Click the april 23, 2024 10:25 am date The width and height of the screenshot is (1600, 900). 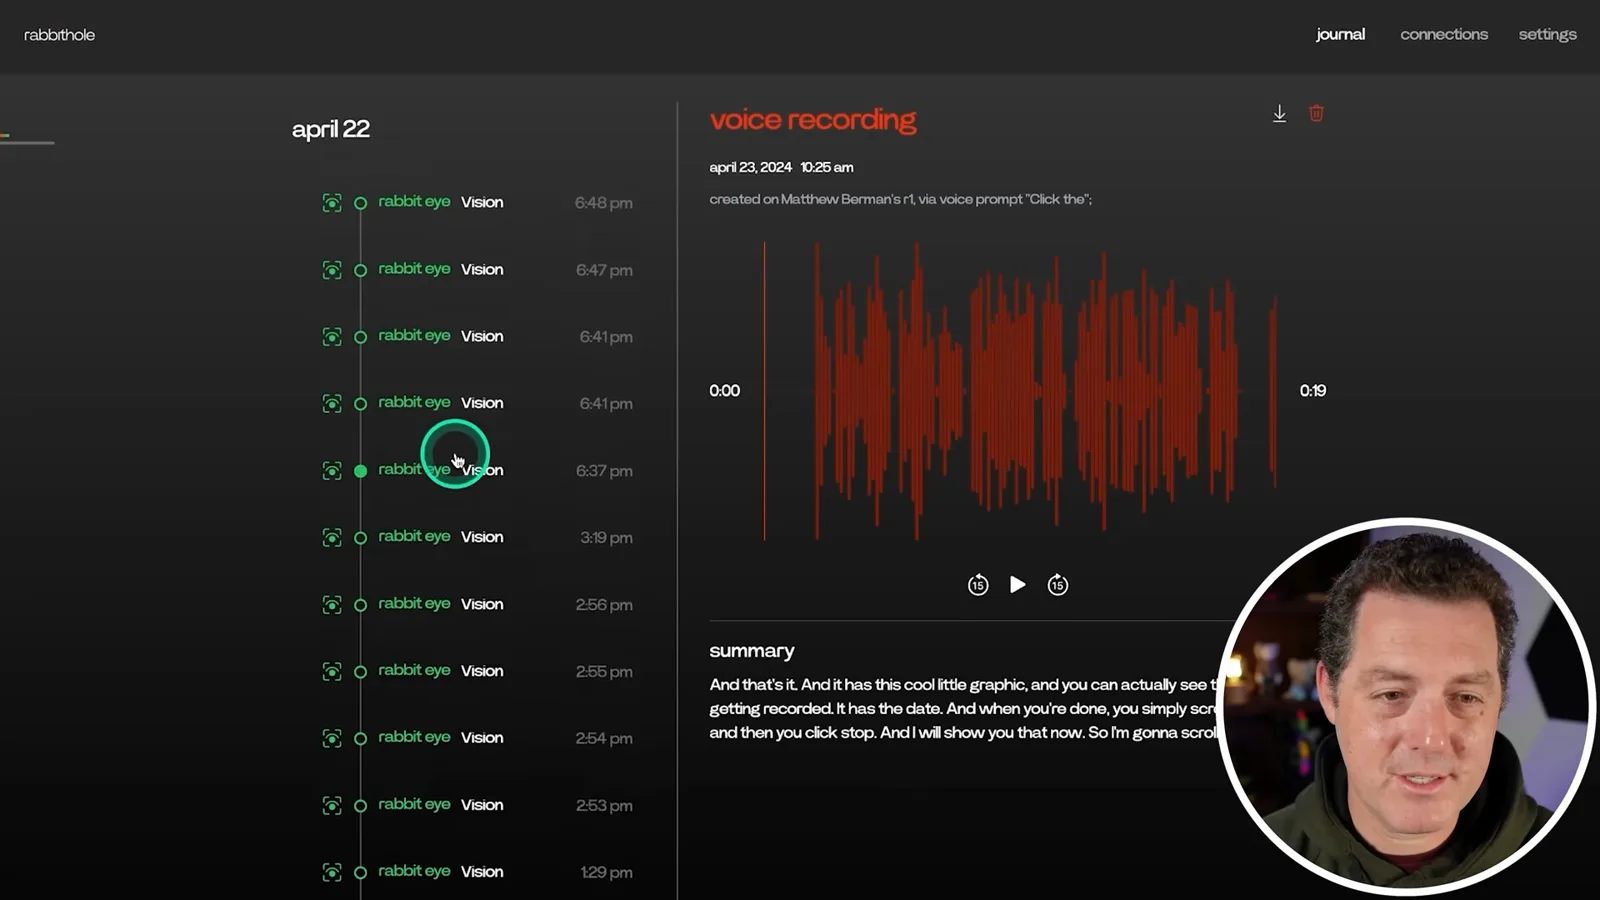click(781, 167)
